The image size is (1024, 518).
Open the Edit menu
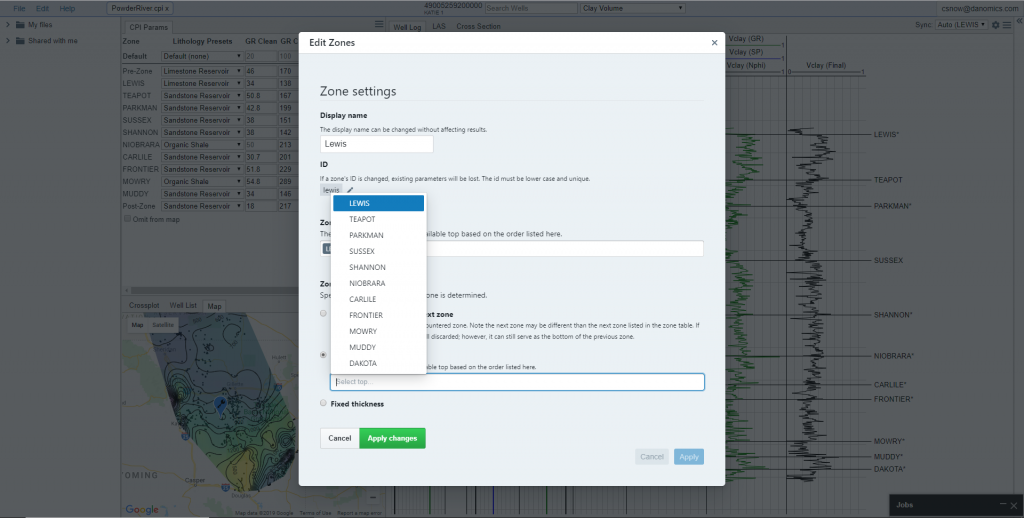[42, 8]
